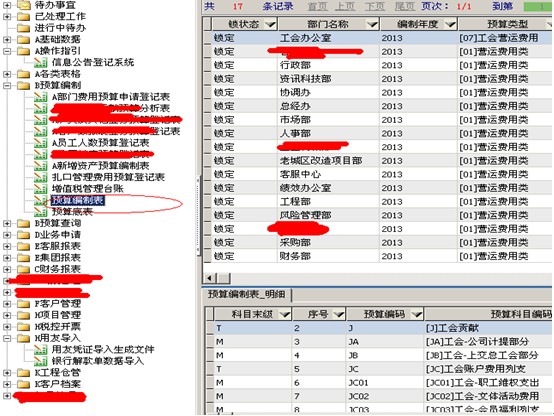The image size is (554, 416).
Task: Select 预算编制表 in the tree
Action: pos(78,200)
